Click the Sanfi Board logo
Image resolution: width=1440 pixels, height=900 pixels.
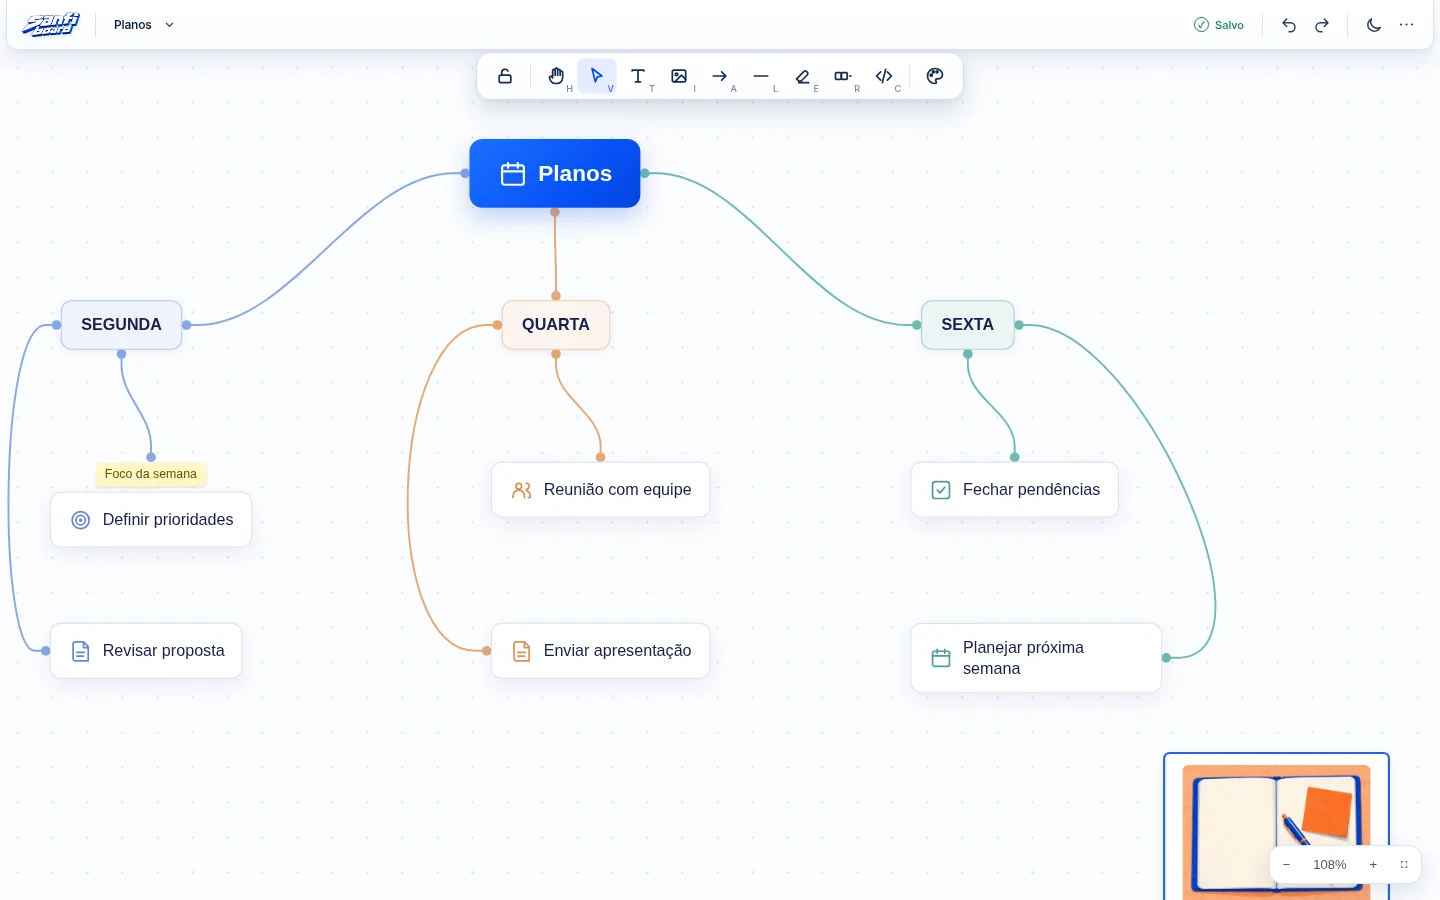coord(51,25)
